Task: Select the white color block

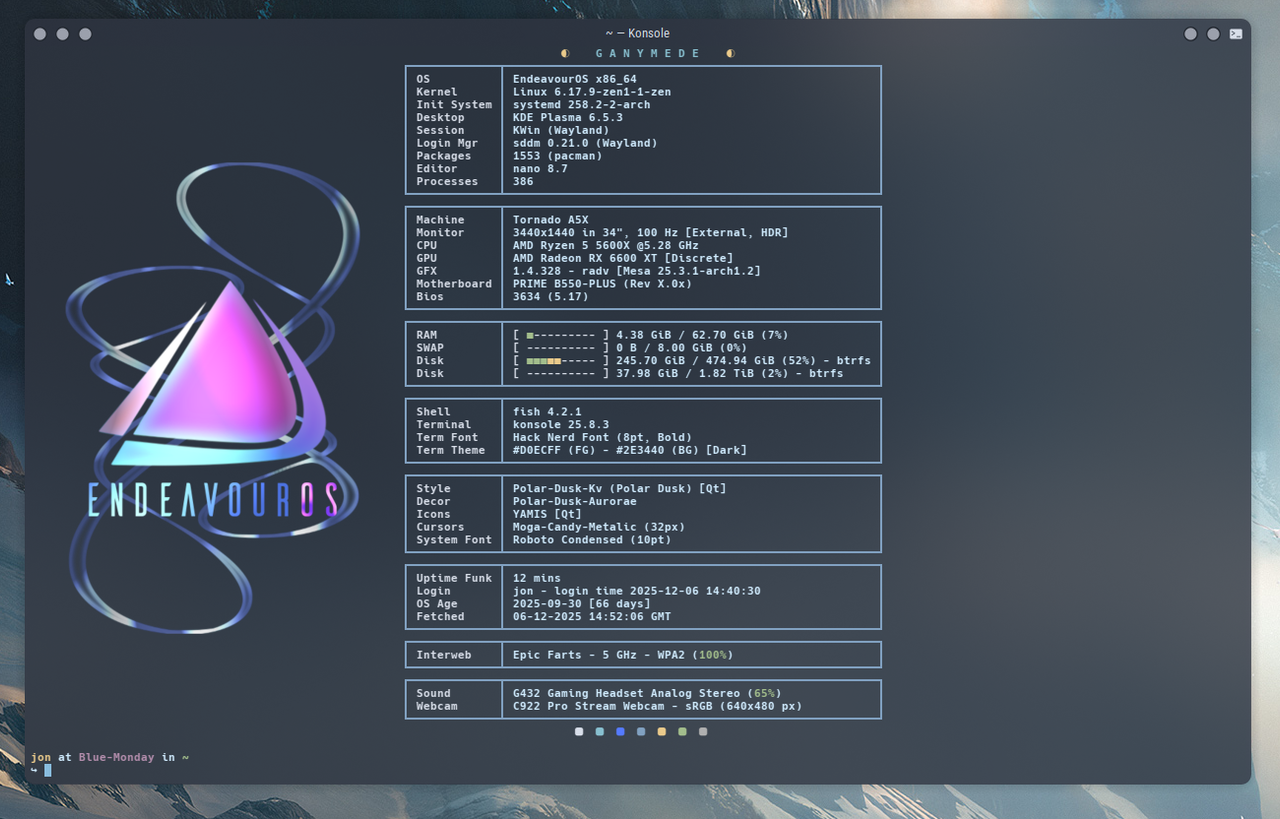Action: [x=579, y=732]
